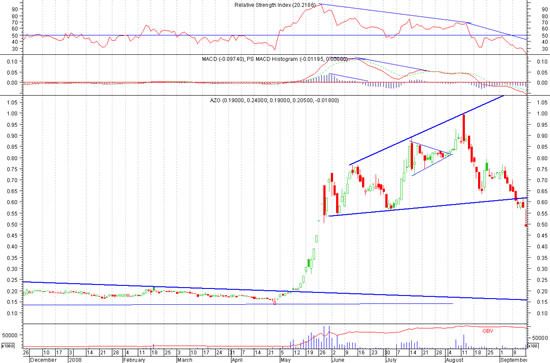This screenshot has width=550, height=363.
Task: Click the 90 value on left RSI axis
Action: click(x=15, y=9)
